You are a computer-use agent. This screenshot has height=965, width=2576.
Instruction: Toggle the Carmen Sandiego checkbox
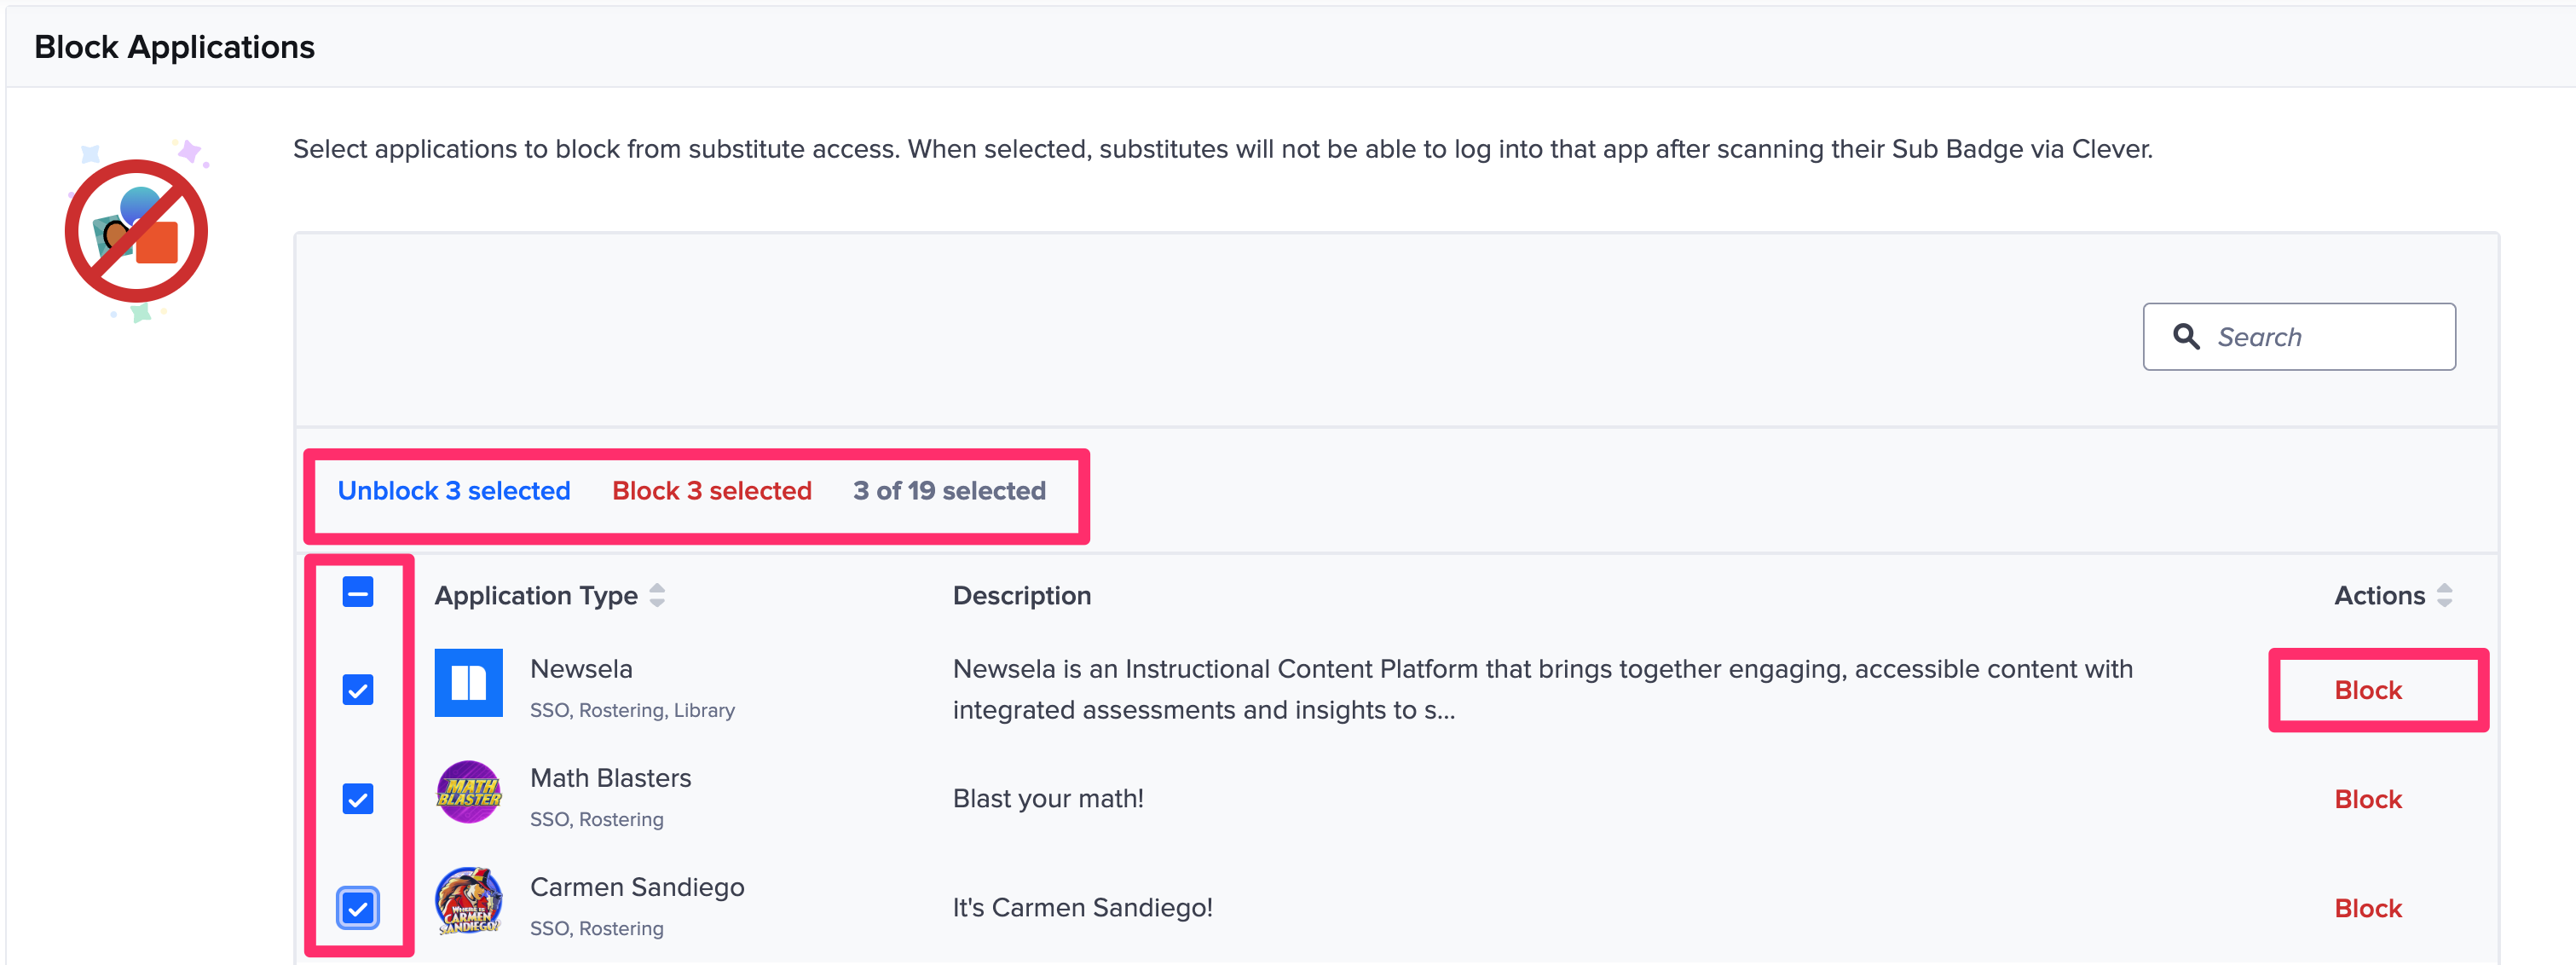(358, 907)
